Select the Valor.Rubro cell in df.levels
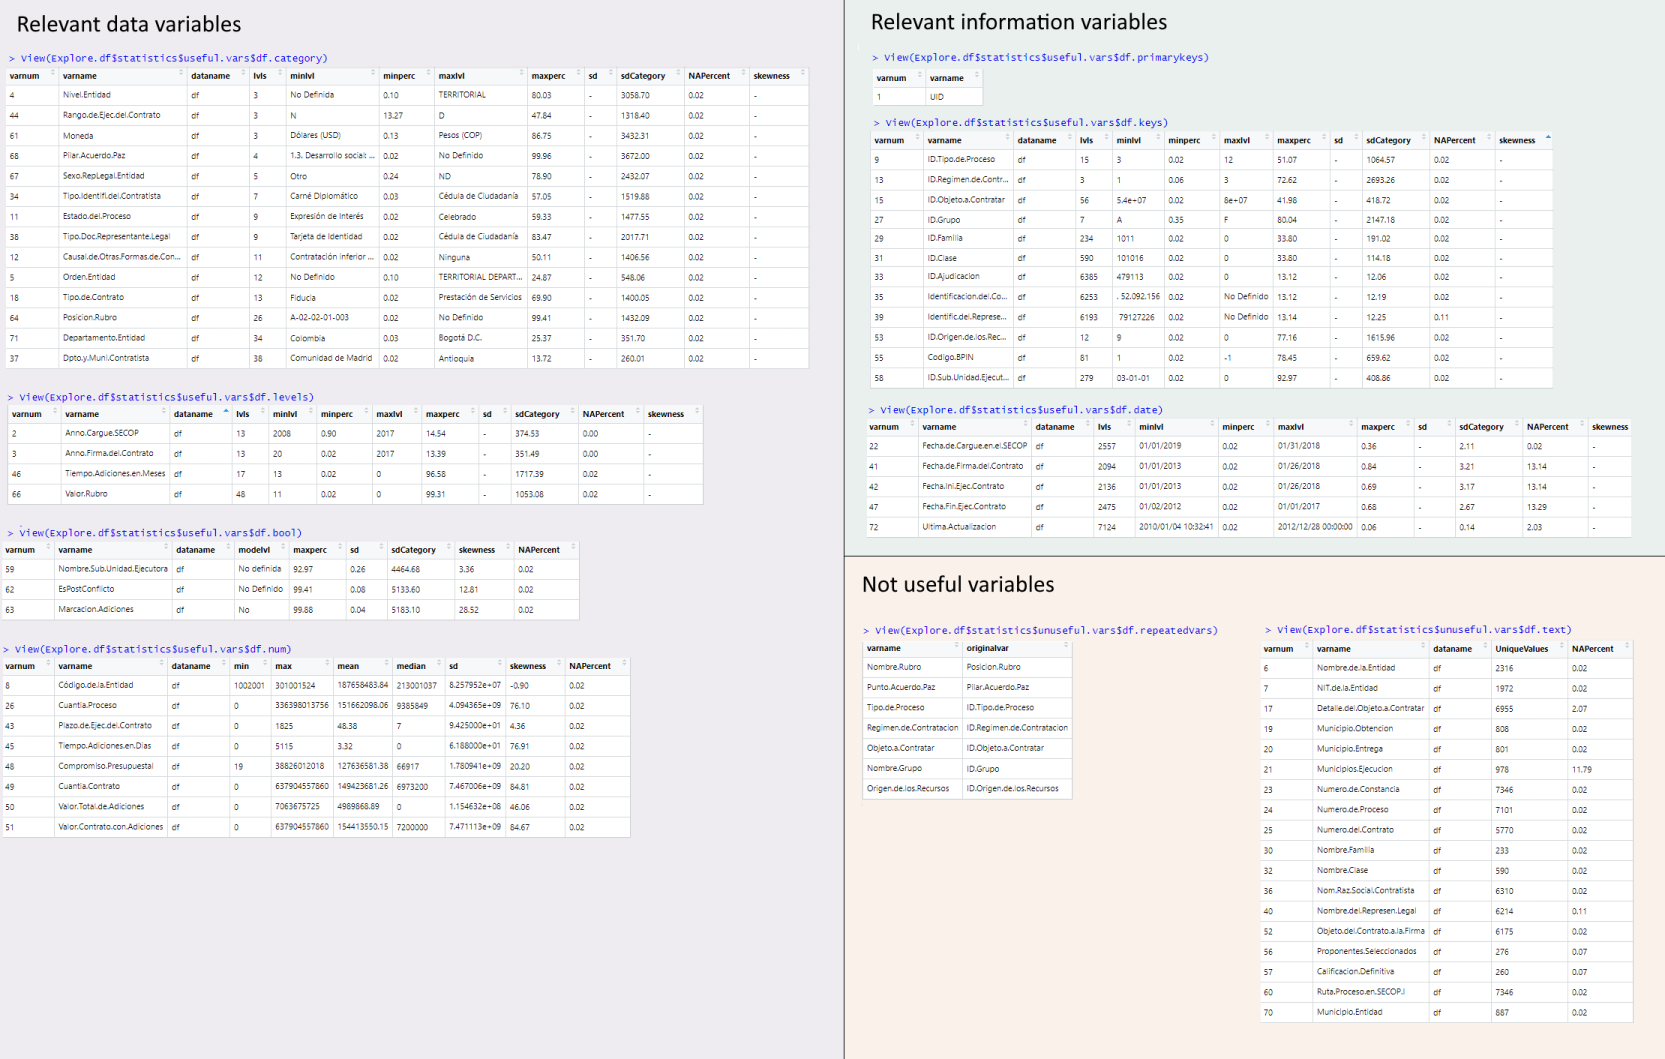Screen dimensions: 1665x1059 click(x=86, y=494)
